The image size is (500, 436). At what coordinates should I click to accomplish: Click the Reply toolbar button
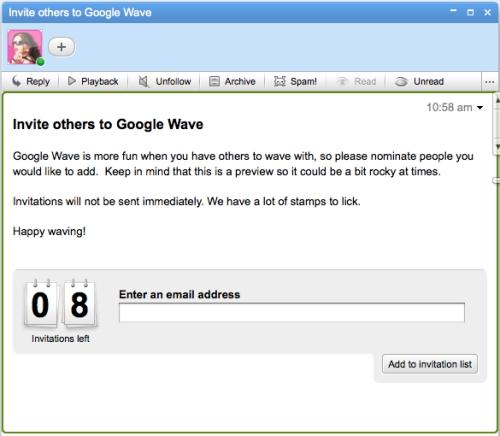point(31,81)
